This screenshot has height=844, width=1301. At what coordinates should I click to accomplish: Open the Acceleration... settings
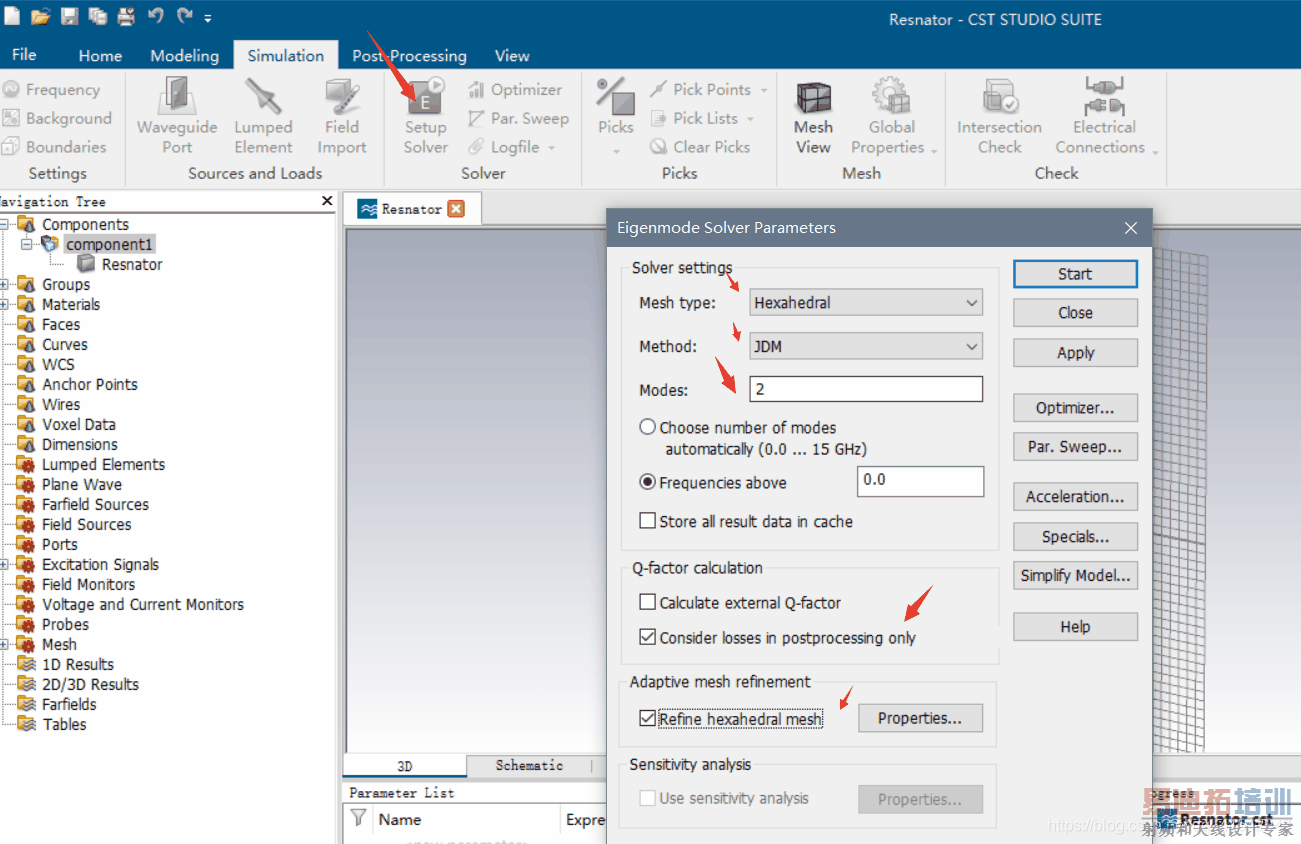click(1075, 497)
